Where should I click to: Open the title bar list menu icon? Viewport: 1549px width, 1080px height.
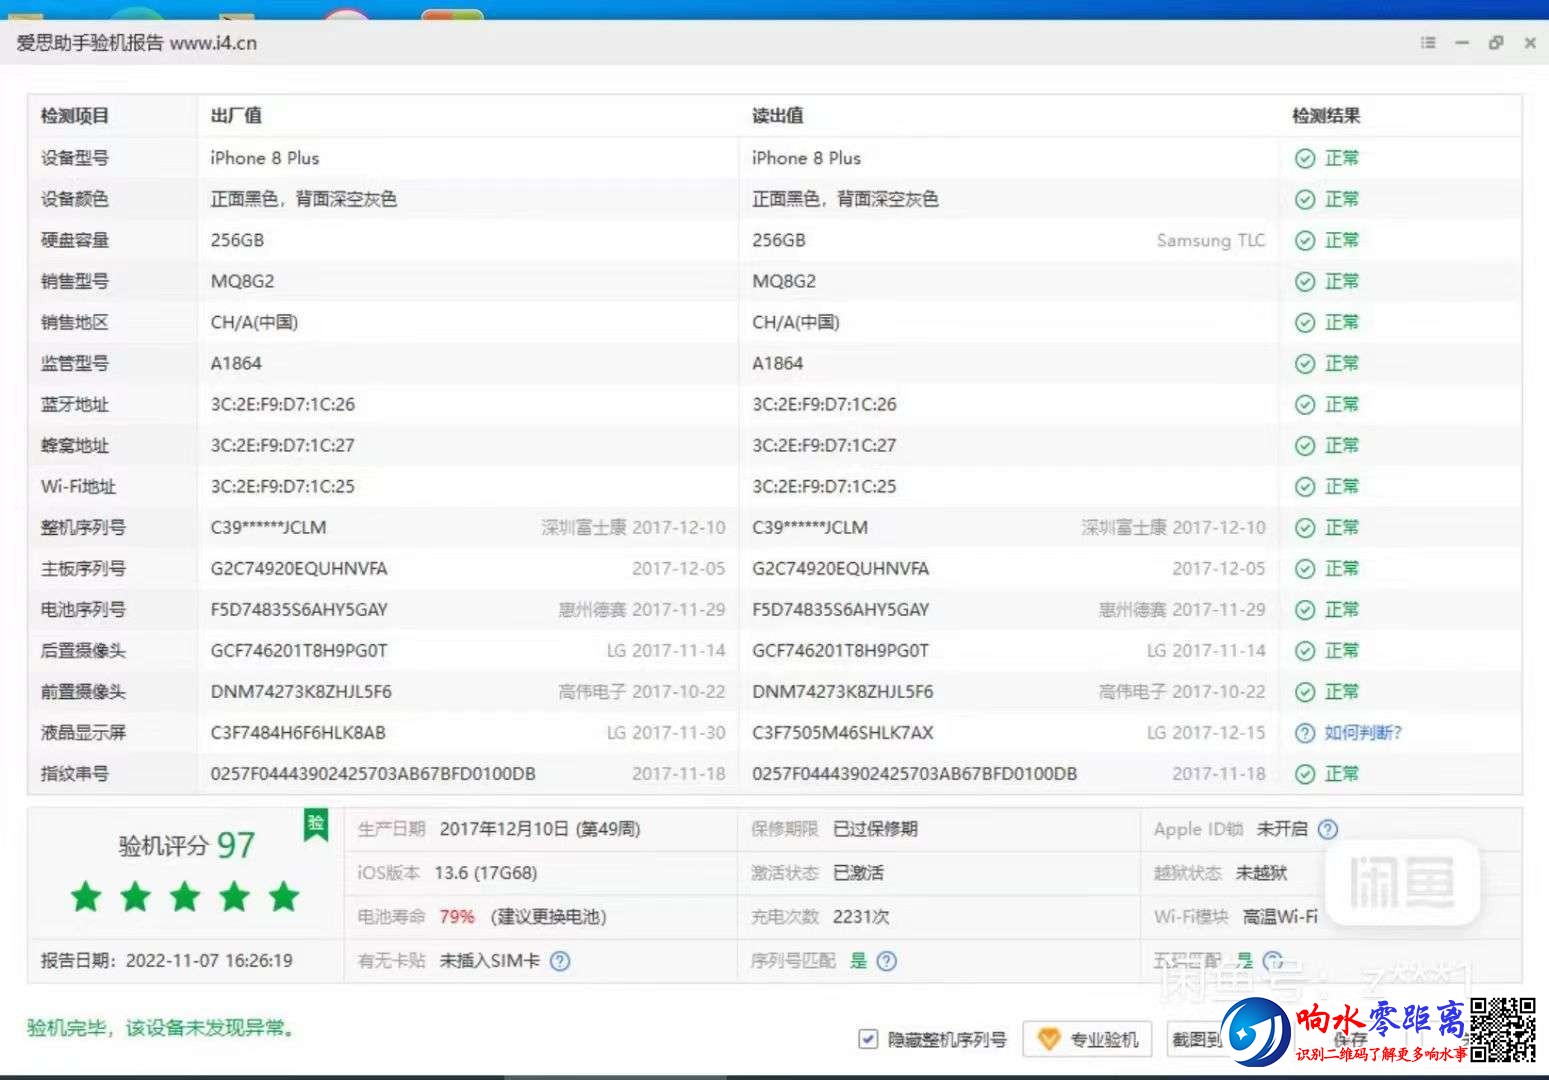[x=1428, y=42]
